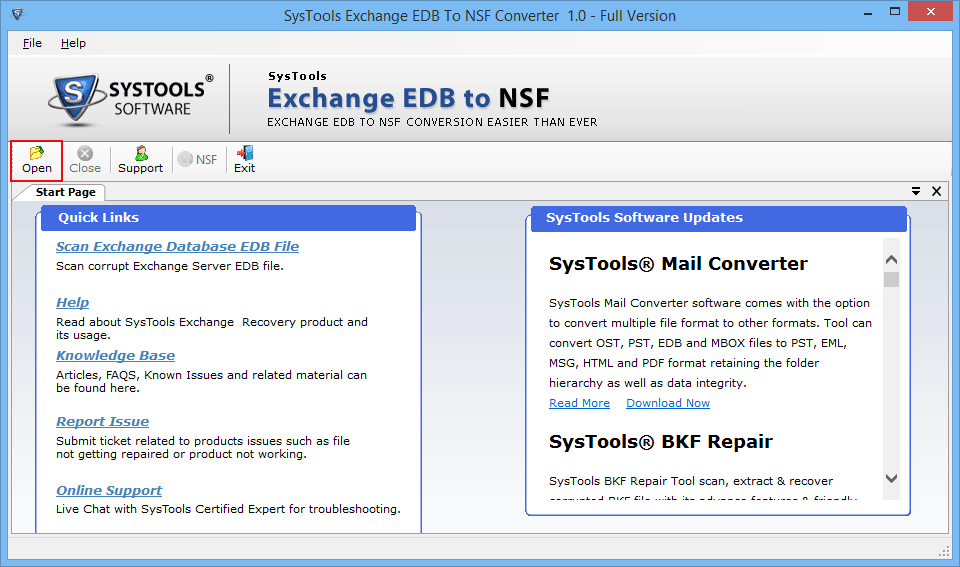This screenshot has width=960, height=567.
Task: Close the converter window with red X
Action: click(x=931, y=11)
